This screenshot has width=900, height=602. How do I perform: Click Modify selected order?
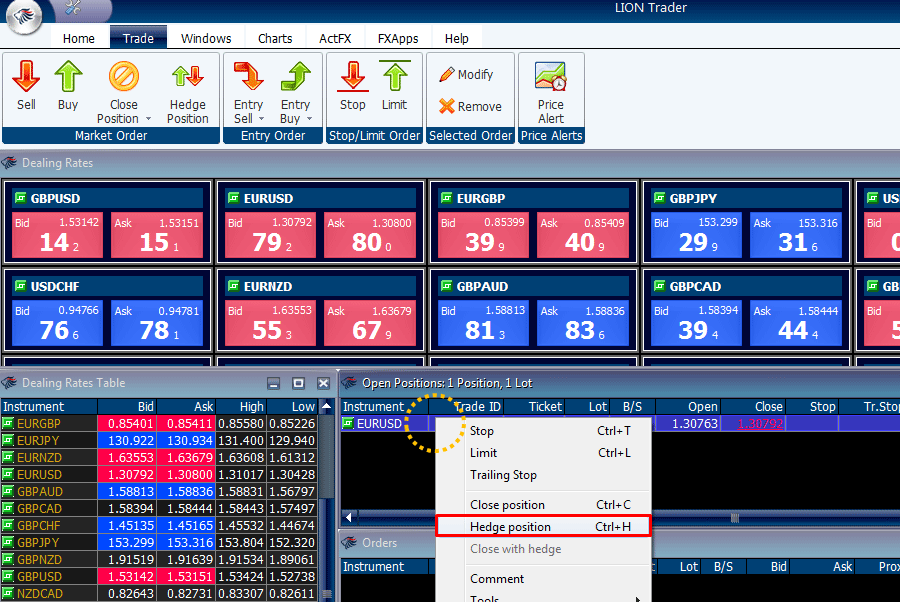tap(466, 75)
